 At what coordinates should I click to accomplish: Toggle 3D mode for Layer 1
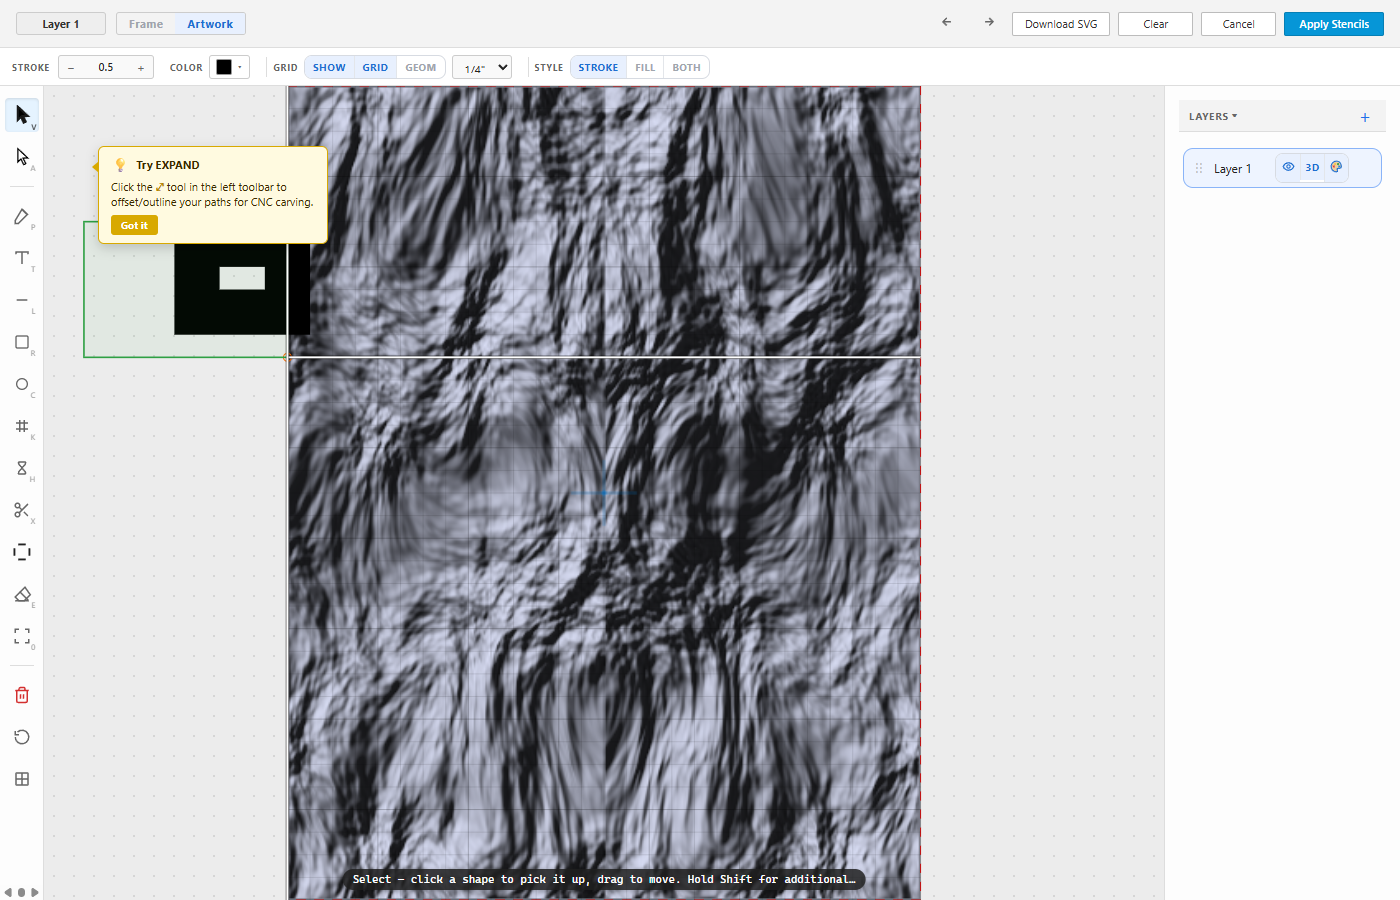[1312, 167]
